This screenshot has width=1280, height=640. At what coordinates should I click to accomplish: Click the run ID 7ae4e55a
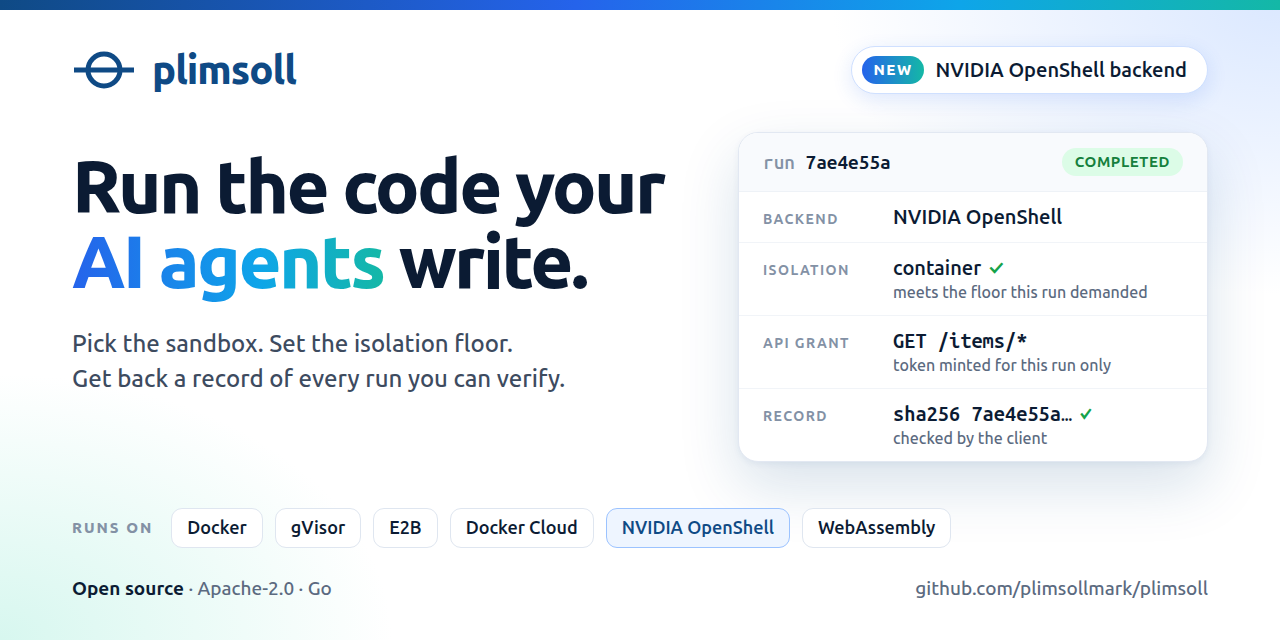pyautogui.click(x=848, y=163)
